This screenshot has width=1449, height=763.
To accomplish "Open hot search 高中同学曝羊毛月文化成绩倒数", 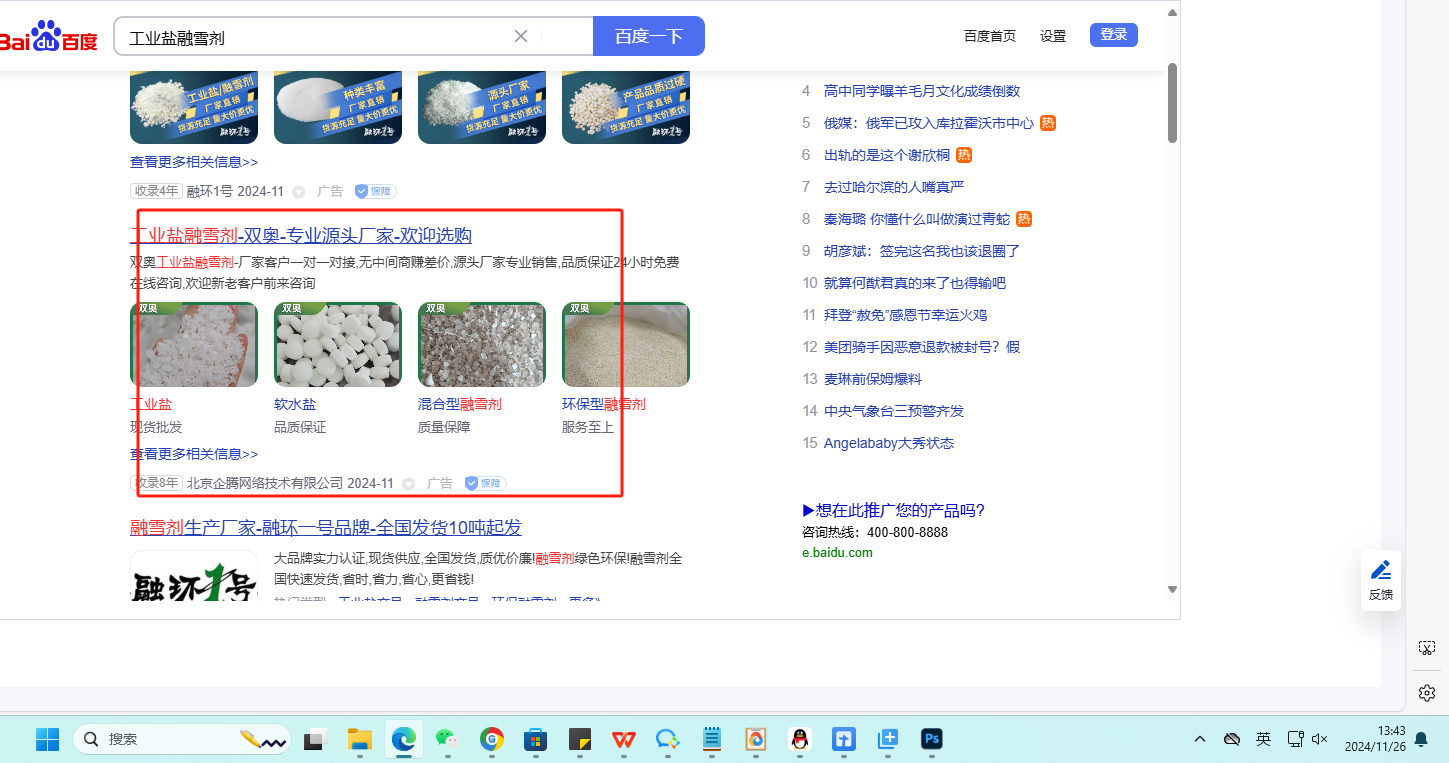I will (x=922, y=91).
